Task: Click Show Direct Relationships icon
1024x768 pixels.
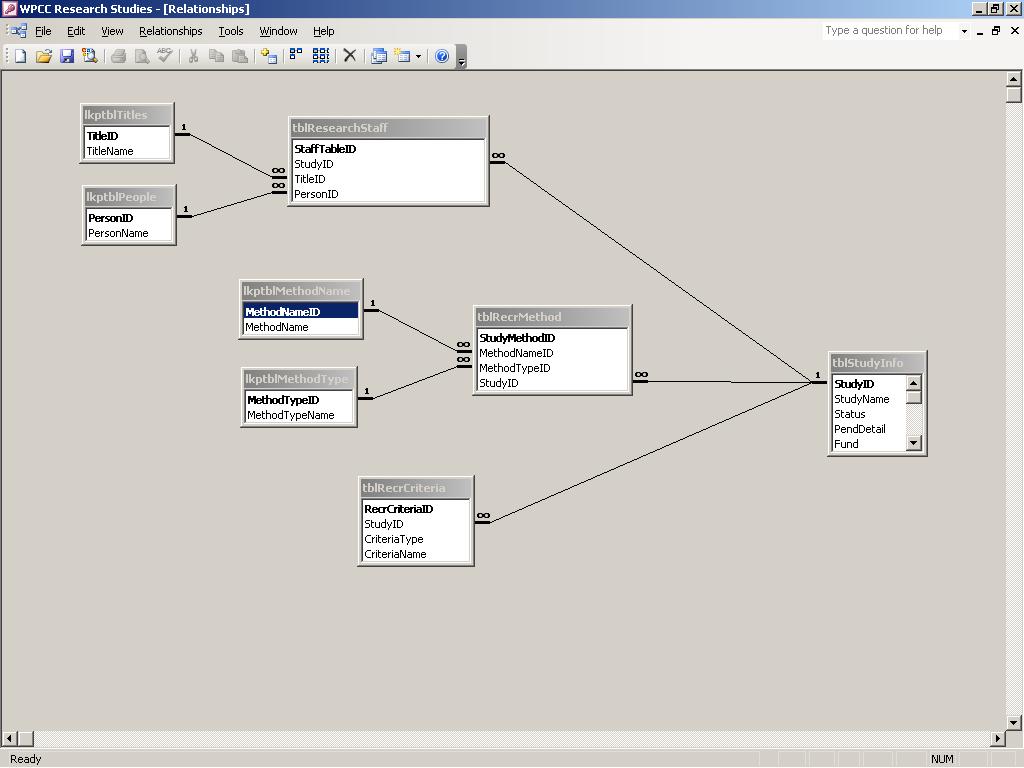Action: coord(296,56)
